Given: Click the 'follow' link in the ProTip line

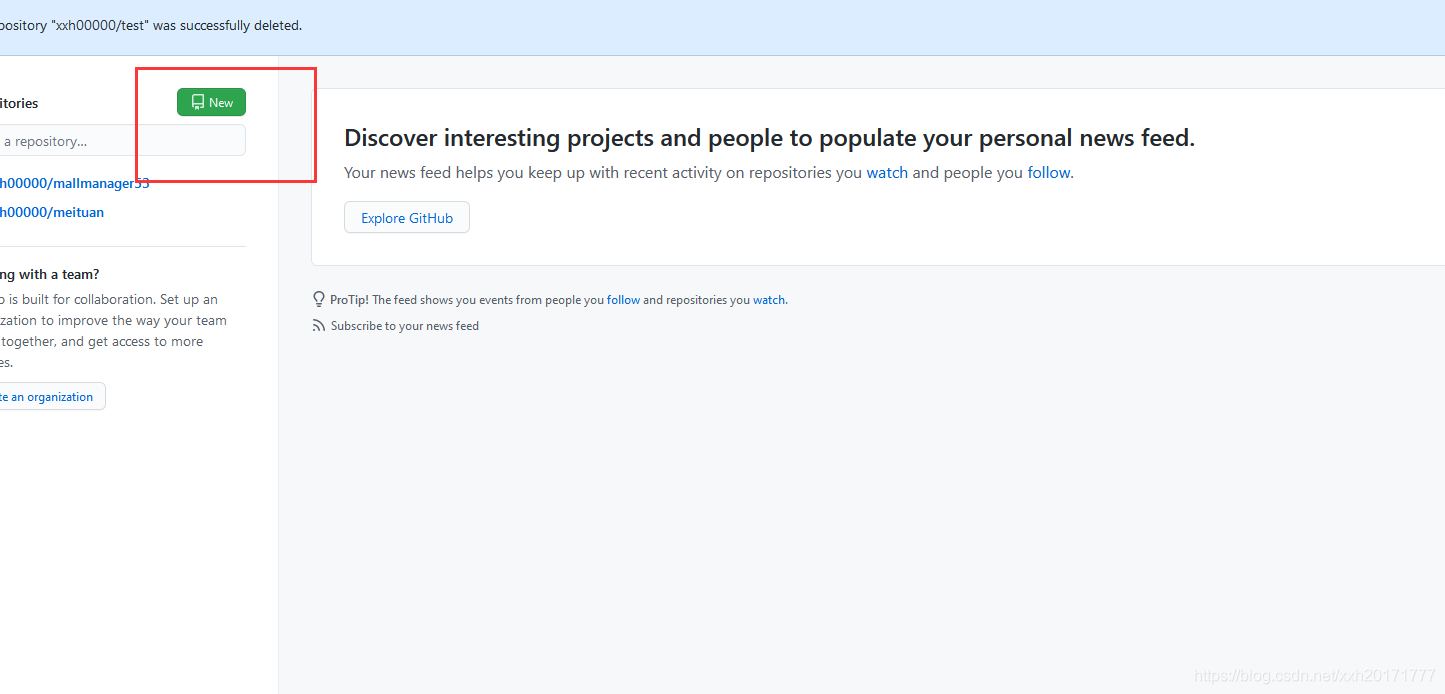Looking at the screenshot, I should pos(623,299).
